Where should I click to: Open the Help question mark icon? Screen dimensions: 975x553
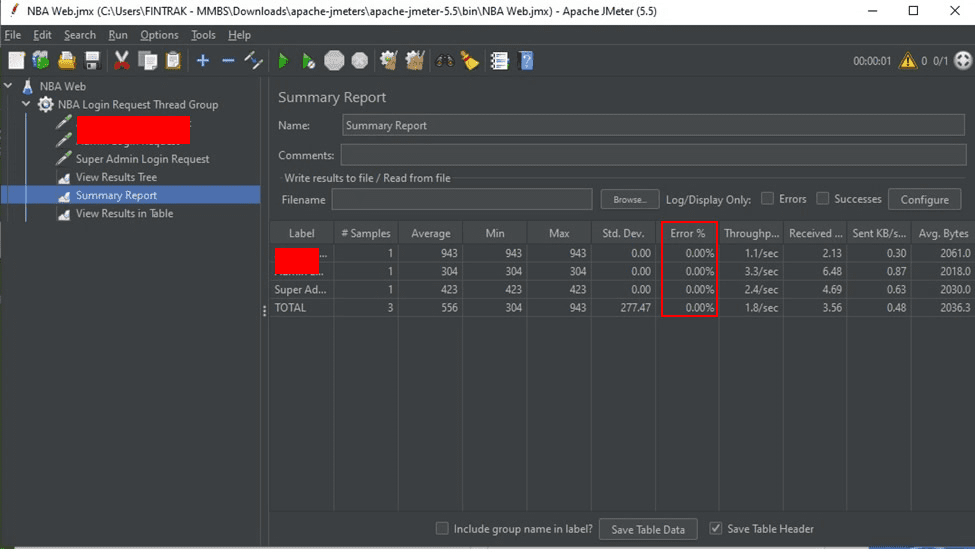tap(526, 61)
